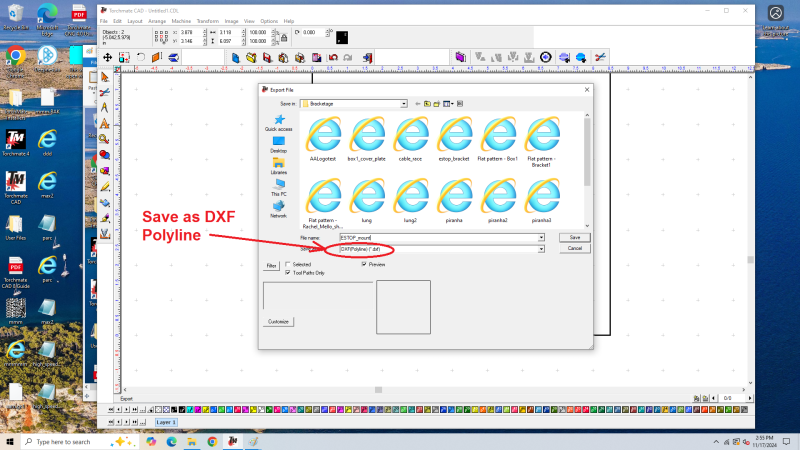Open This PC in dialog sidebar
The height and width of the screenshot is (450, 800).
click(x=279, y=188)
